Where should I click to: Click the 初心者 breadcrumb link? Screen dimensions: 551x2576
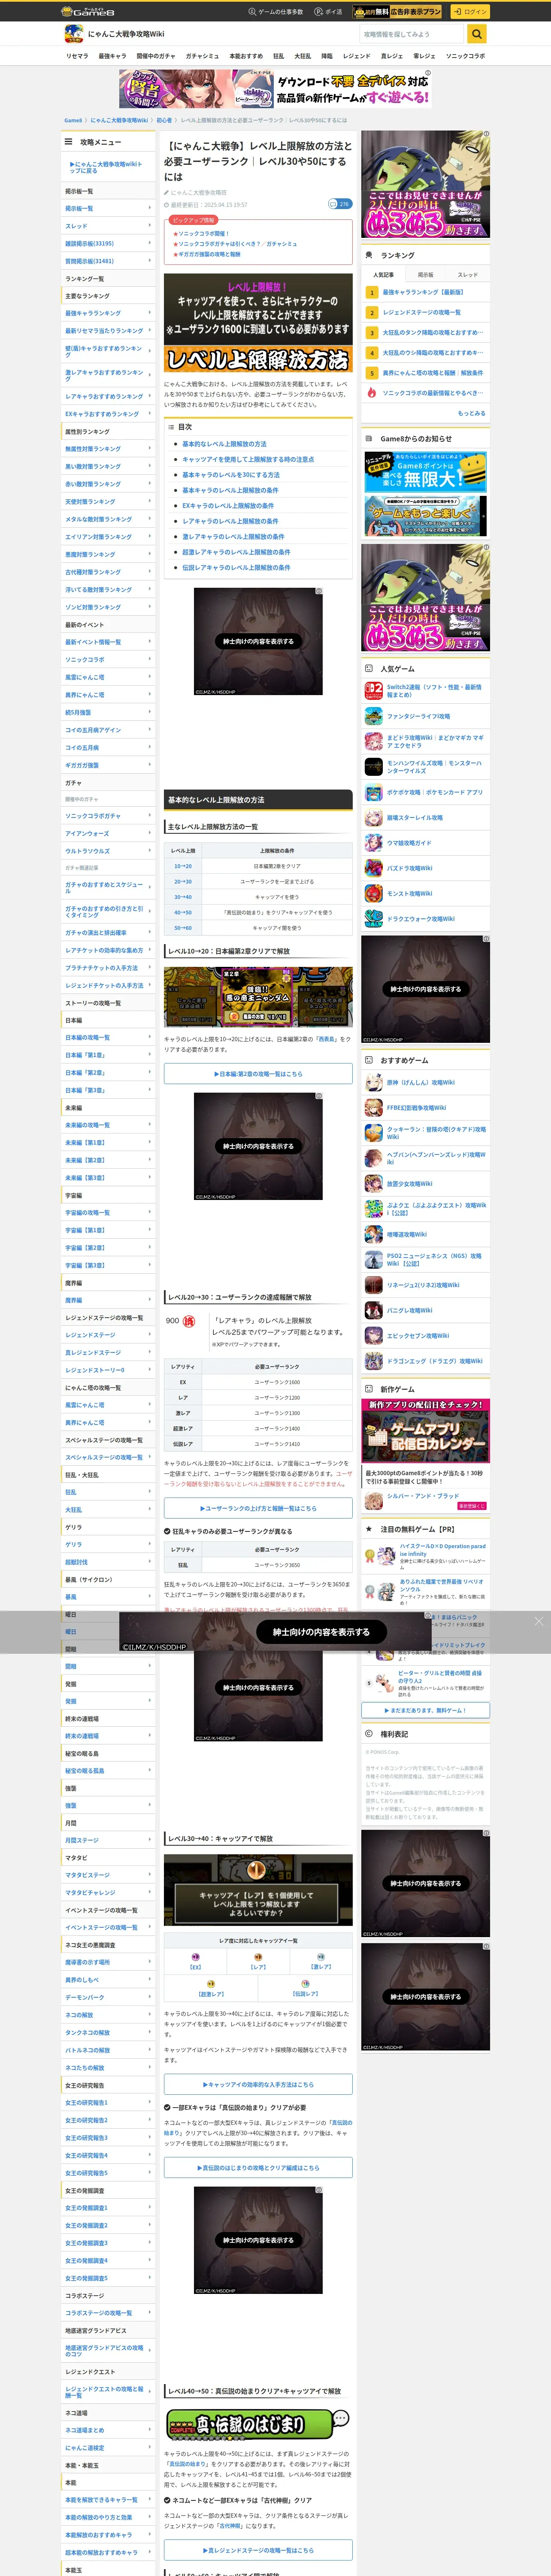pyautogui.click(x=164, y=120)
